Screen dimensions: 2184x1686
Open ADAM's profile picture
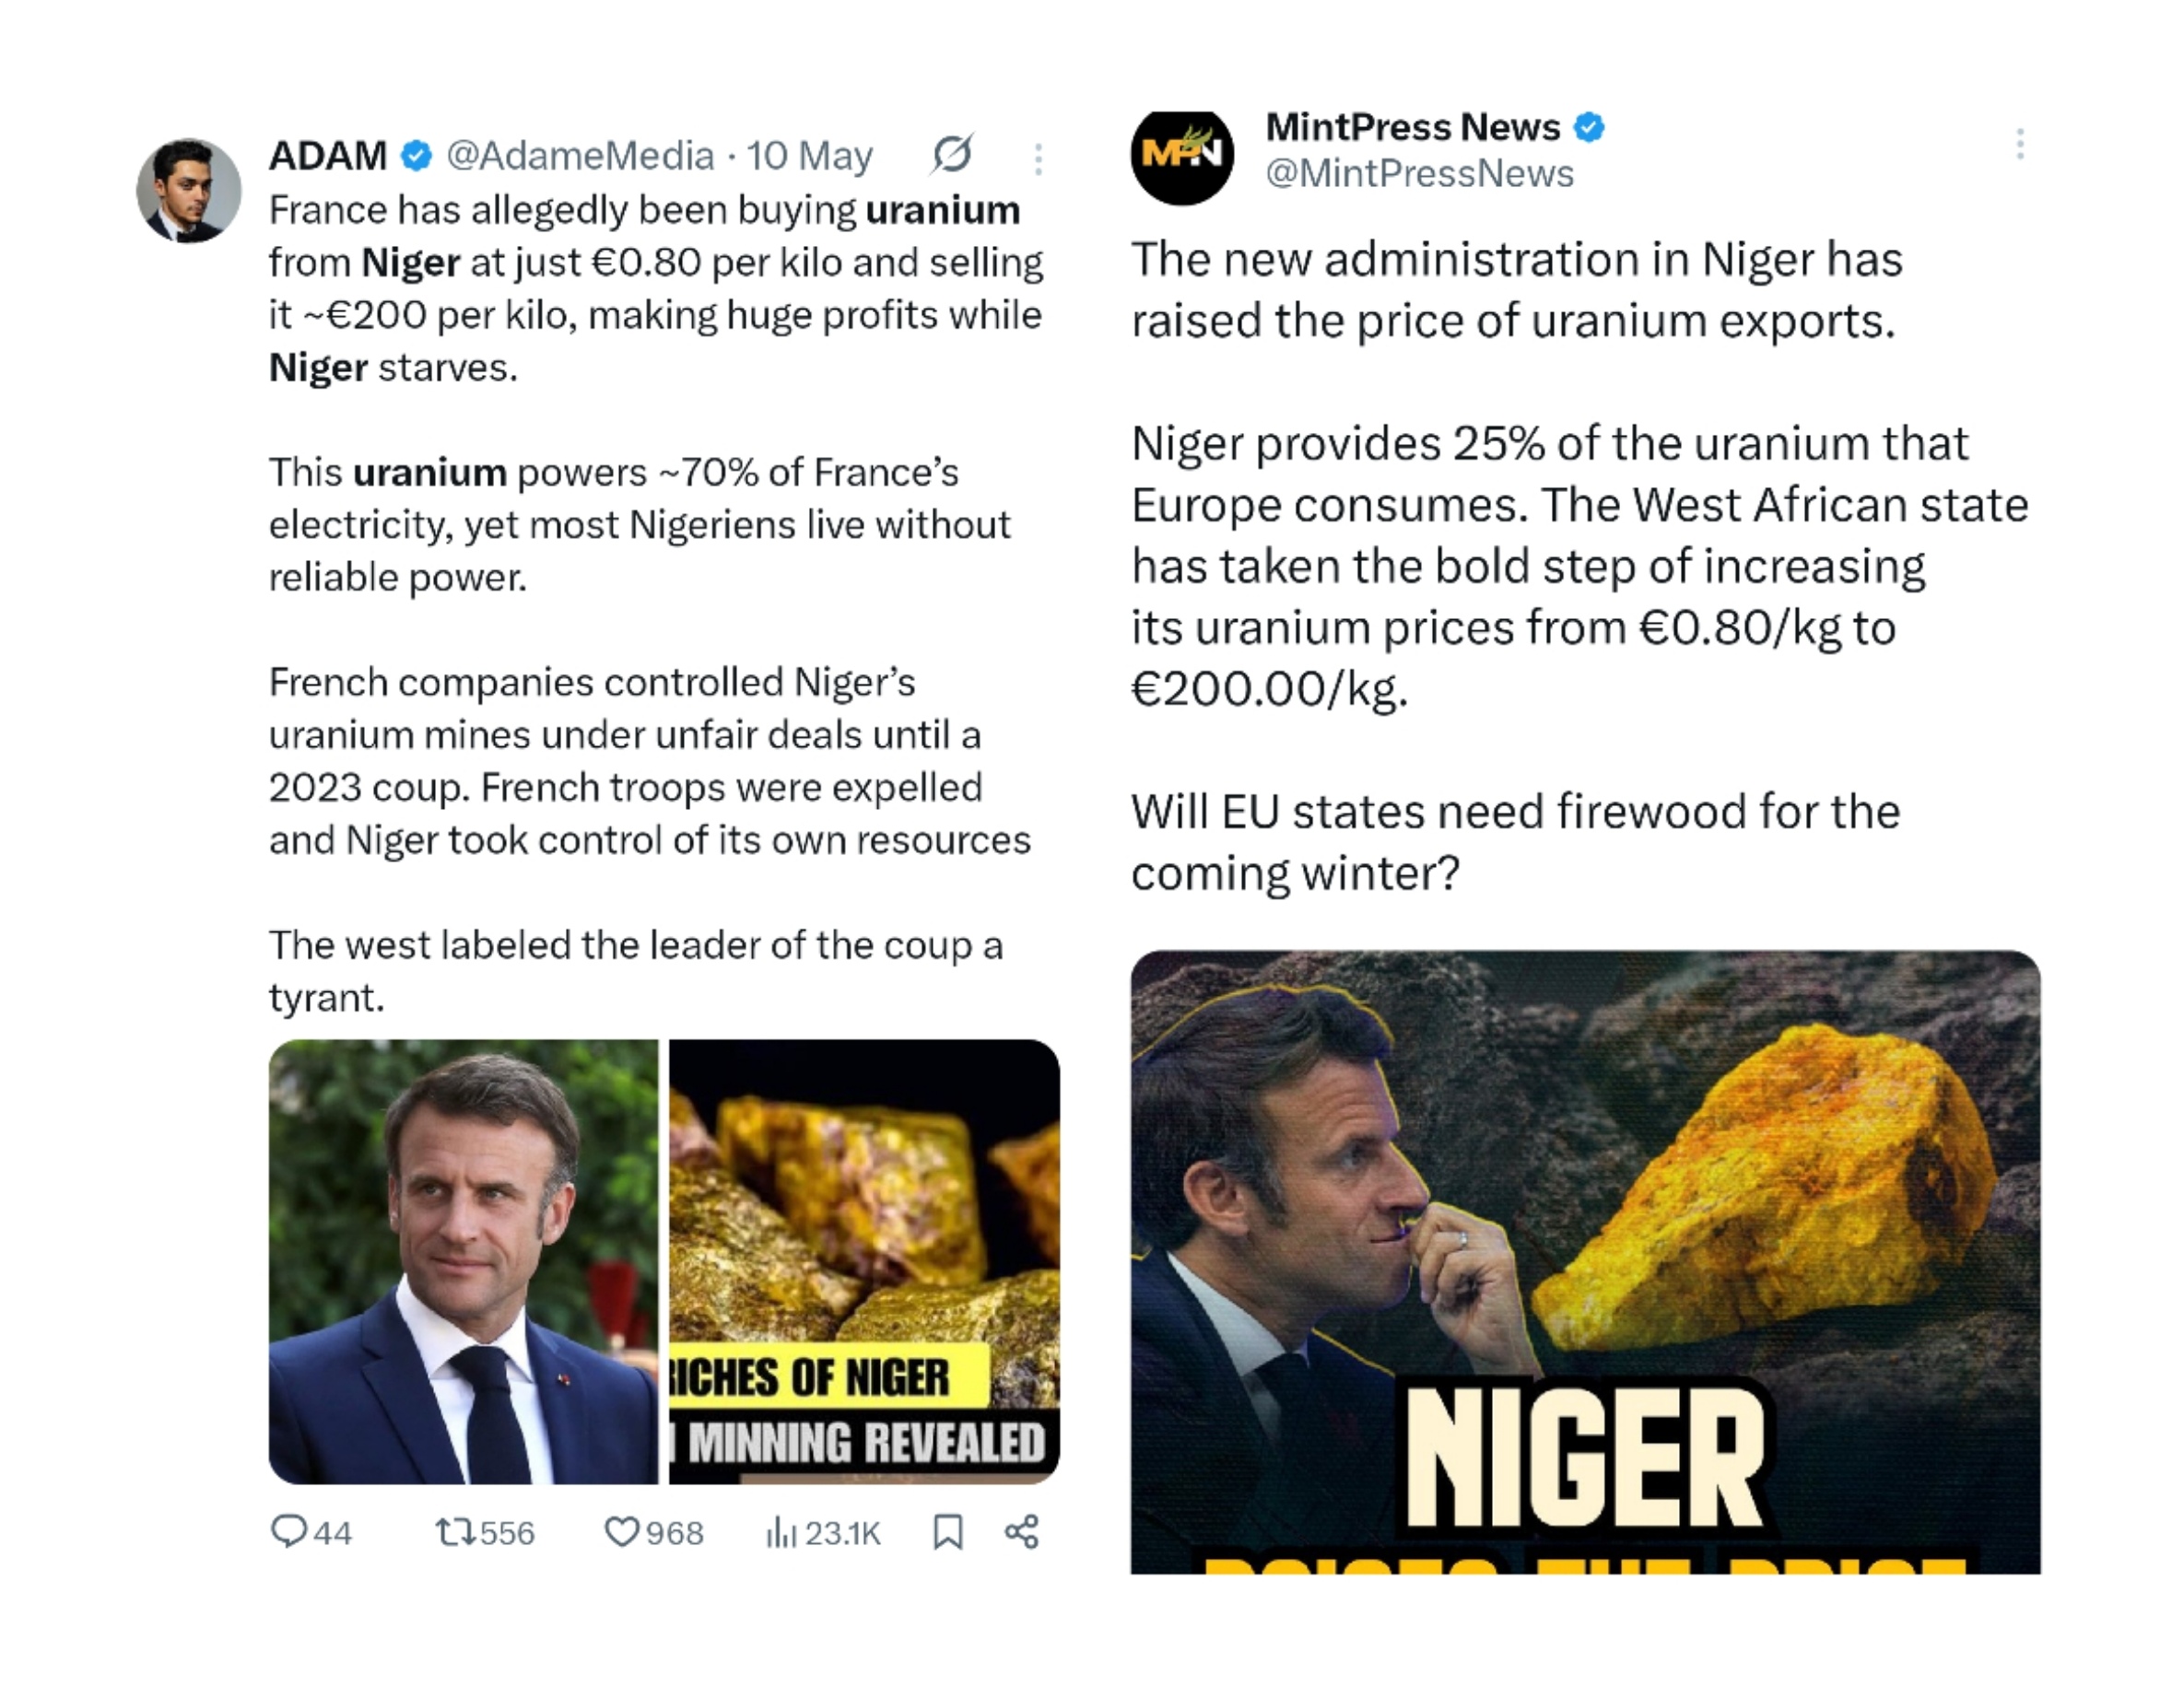(x=189, y=190)
